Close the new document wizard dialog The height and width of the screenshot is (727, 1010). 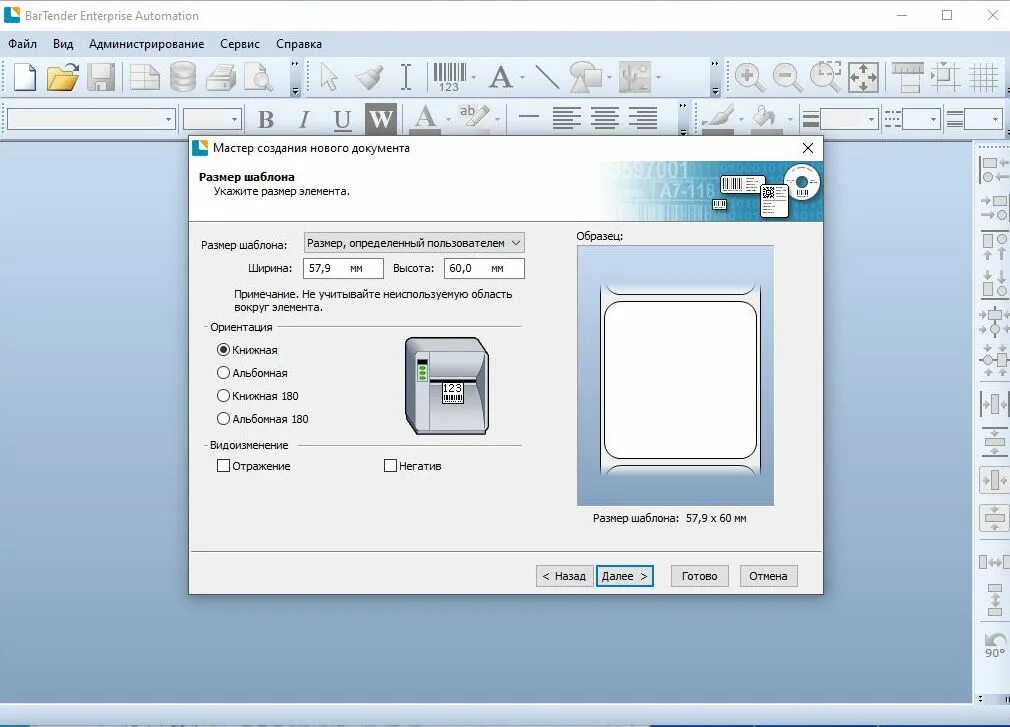808,148
